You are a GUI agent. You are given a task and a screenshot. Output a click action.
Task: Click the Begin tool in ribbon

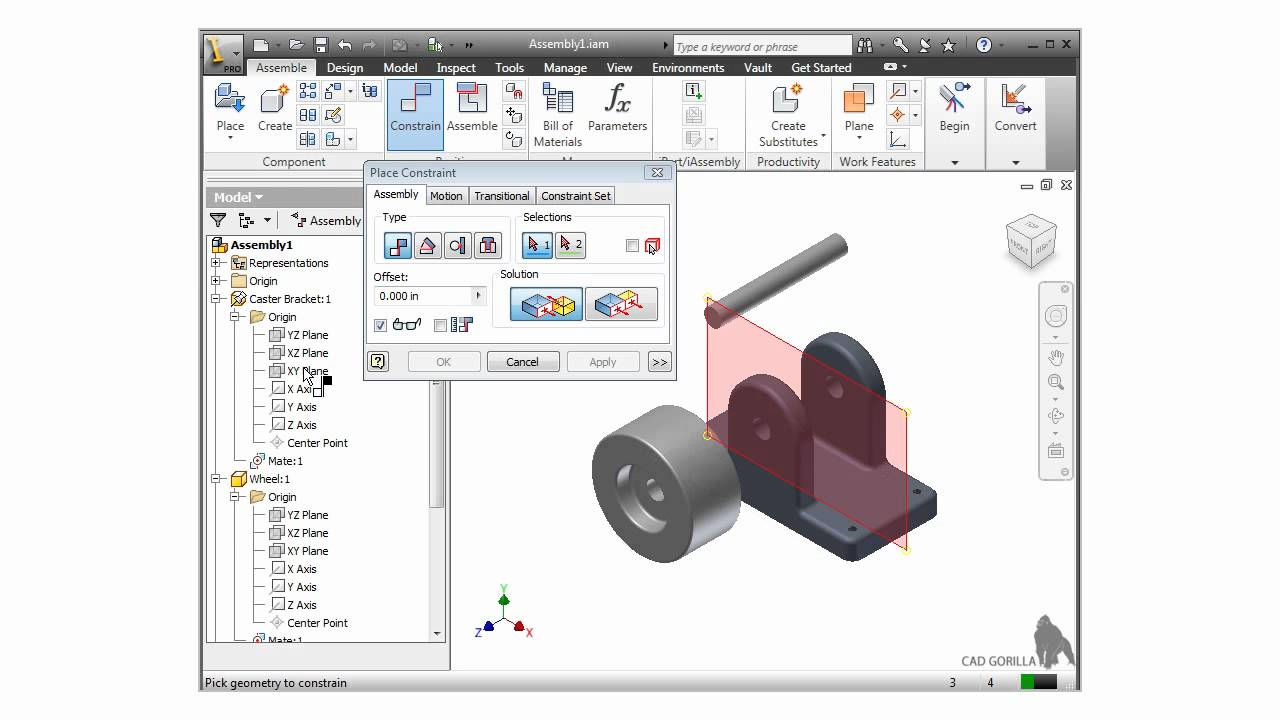click(x=954, y=108)
